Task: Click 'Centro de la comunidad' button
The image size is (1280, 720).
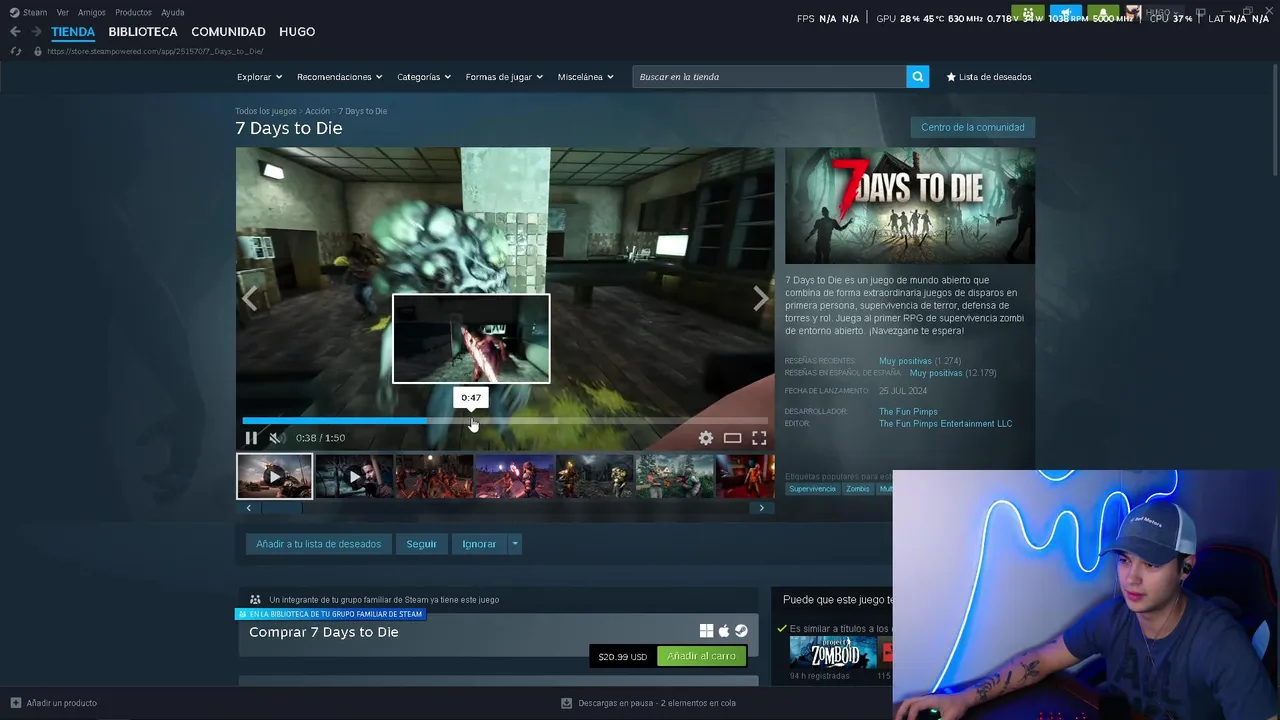Action: point(972,127)
